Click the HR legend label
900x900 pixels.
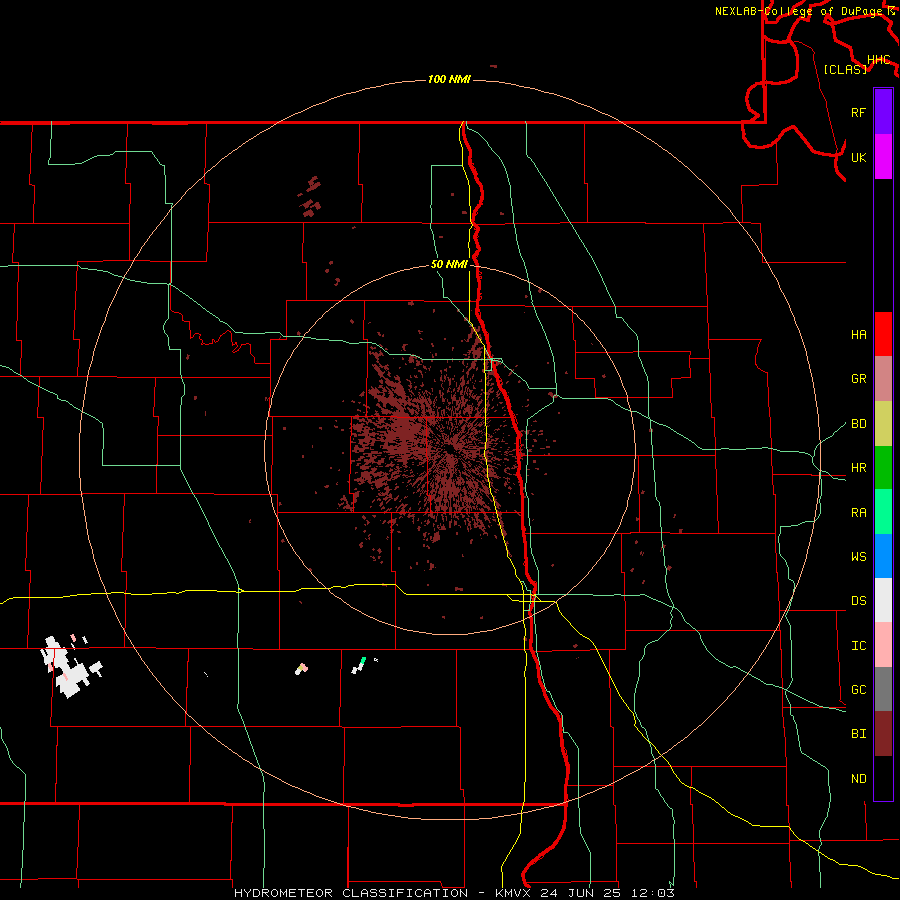coord(859,468)
